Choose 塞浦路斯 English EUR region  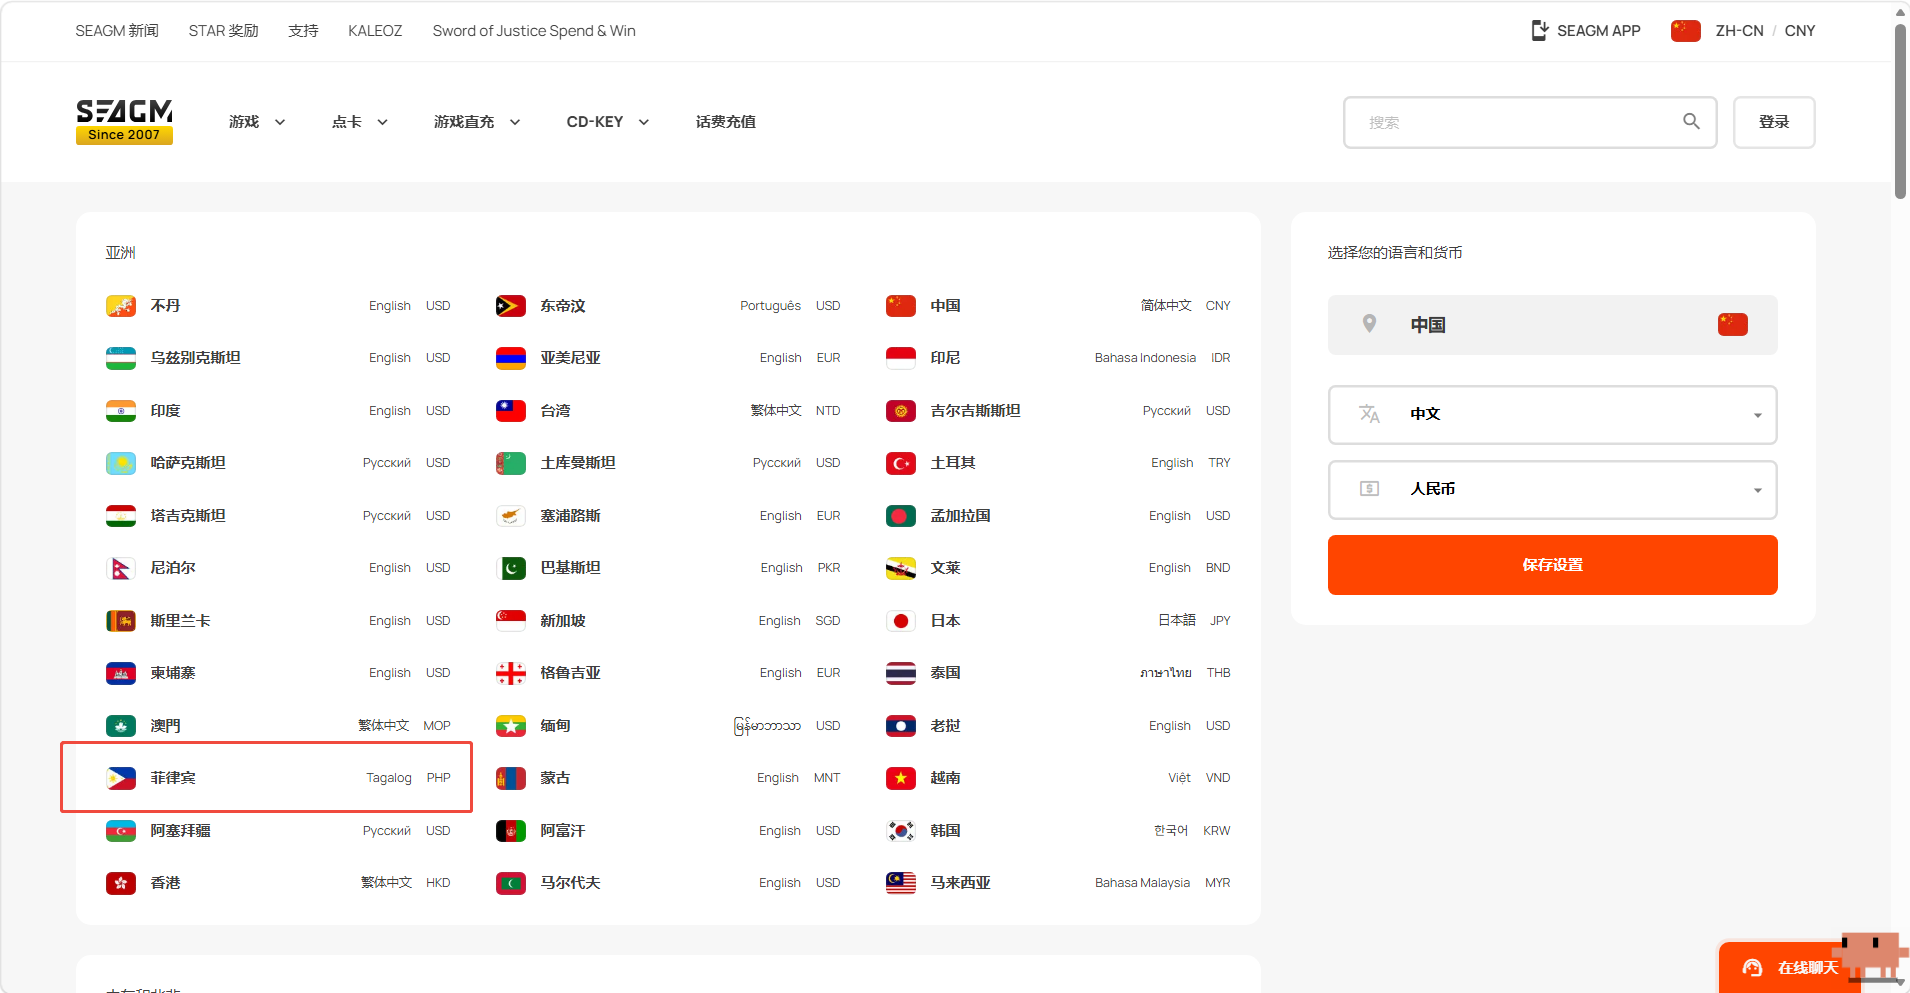(x=668, y=516)
